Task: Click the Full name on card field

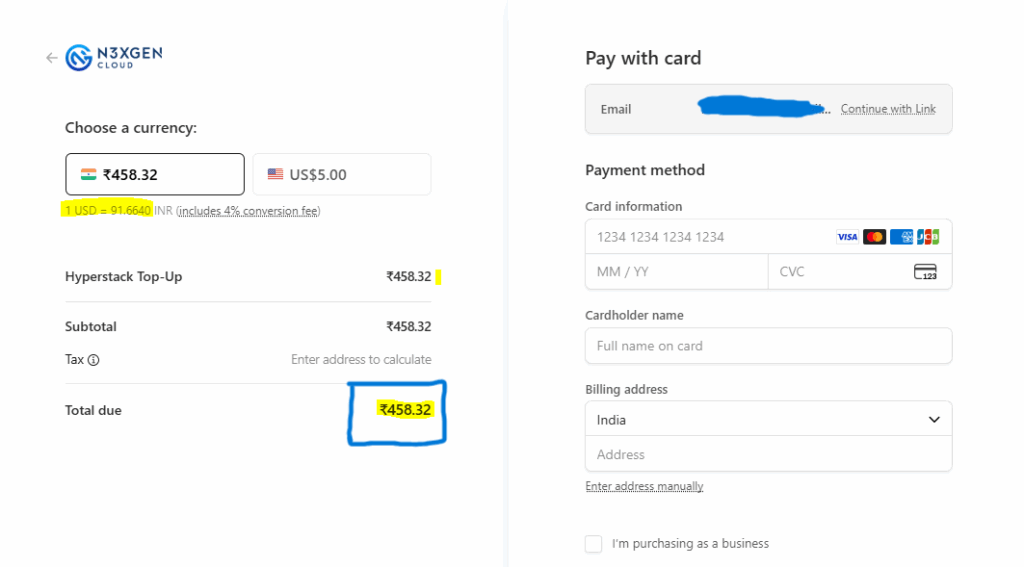Action: point(768,346)
